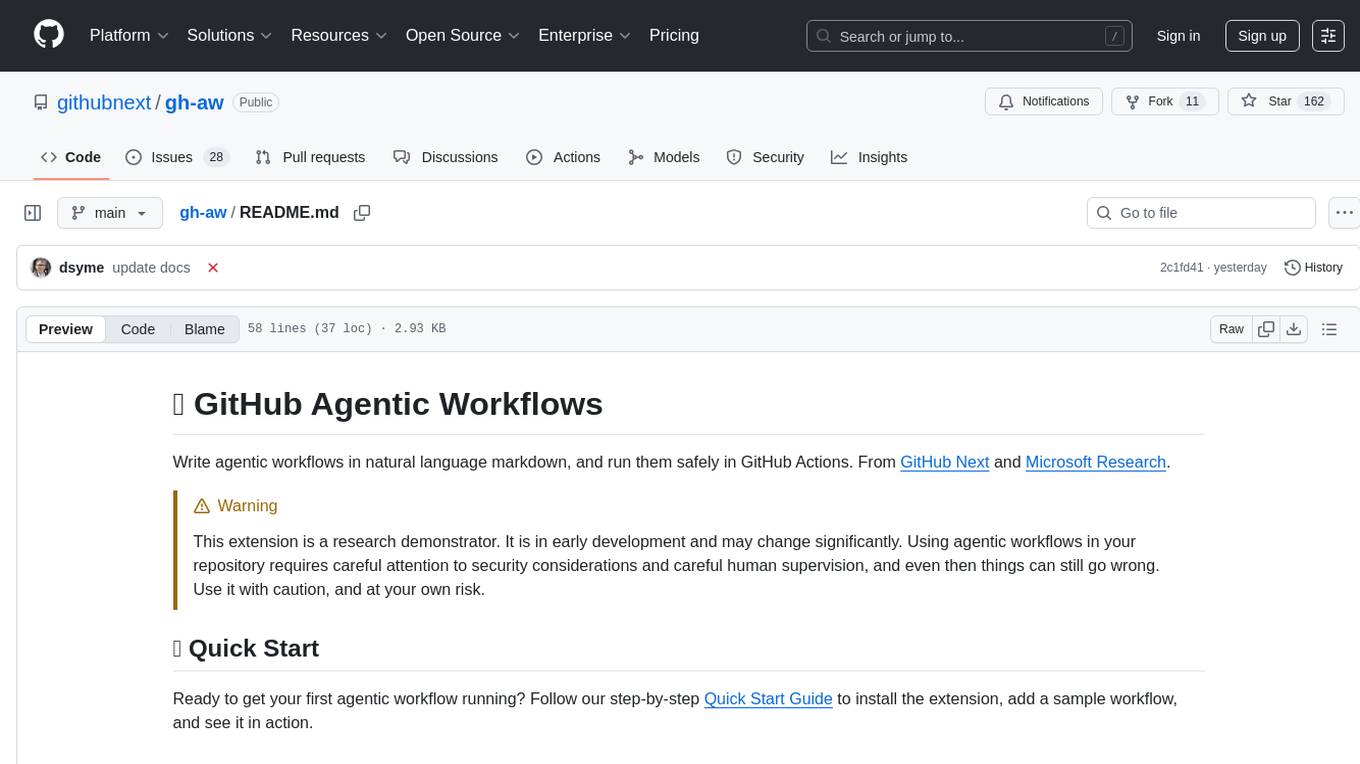Download the raw file
Screen dimensions: 1360x764
click(1294, 329)
